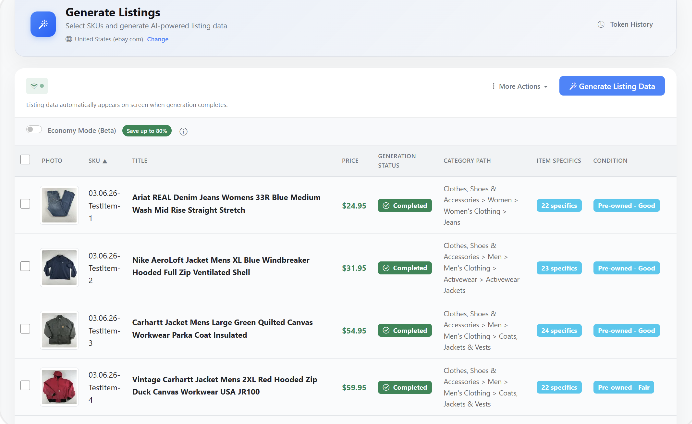Sort by the SKU column header

(x=98, y=161)
